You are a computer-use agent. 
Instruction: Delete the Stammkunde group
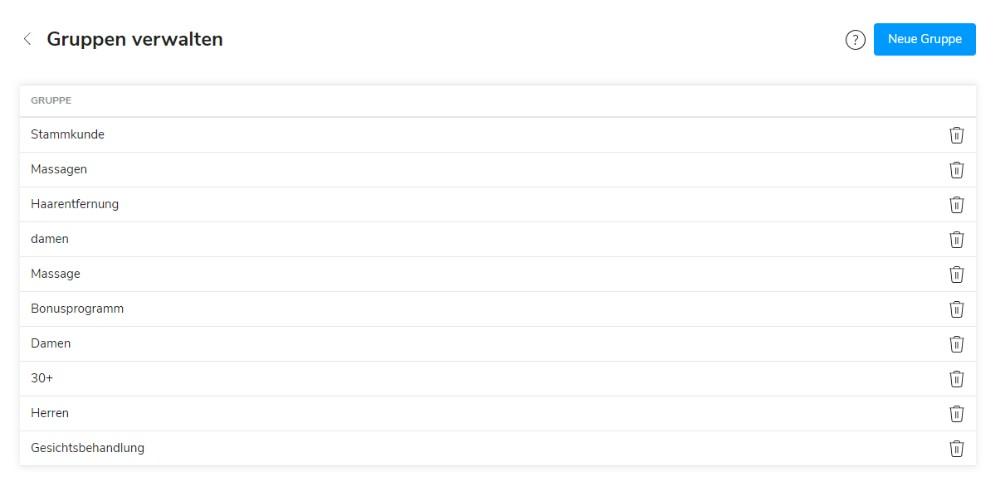(x=956, y=135)
